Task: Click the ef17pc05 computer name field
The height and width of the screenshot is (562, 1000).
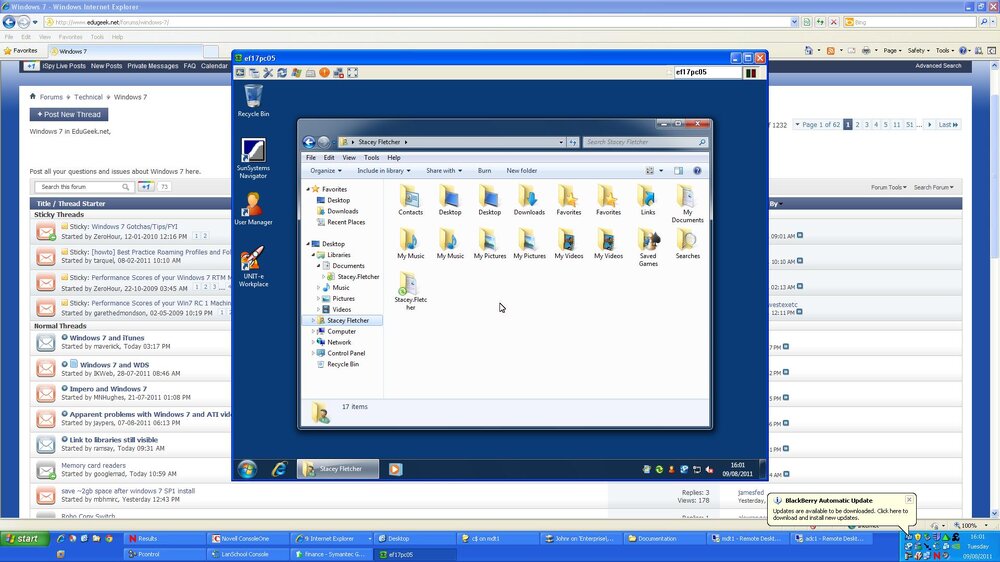Action: (x=708, y=73)
